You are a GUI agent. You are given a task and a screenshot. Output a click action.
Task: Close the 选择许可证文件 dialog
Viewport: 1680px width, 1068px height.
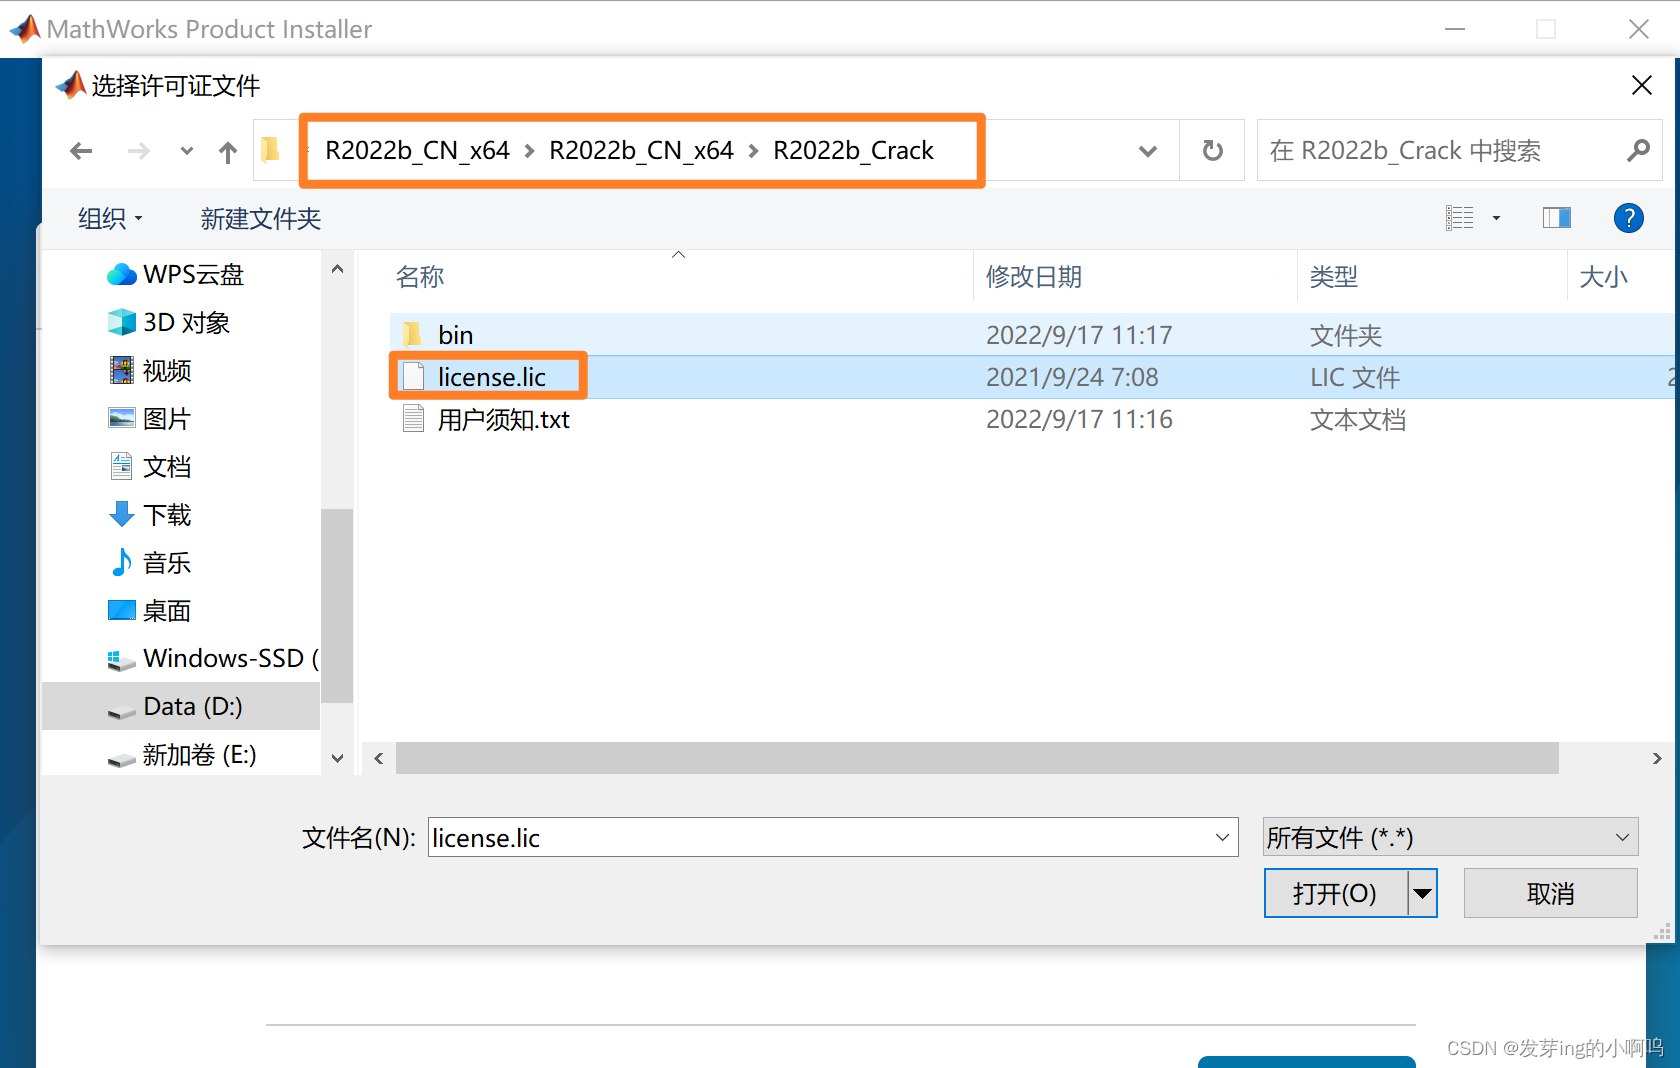click(1641, 86)
